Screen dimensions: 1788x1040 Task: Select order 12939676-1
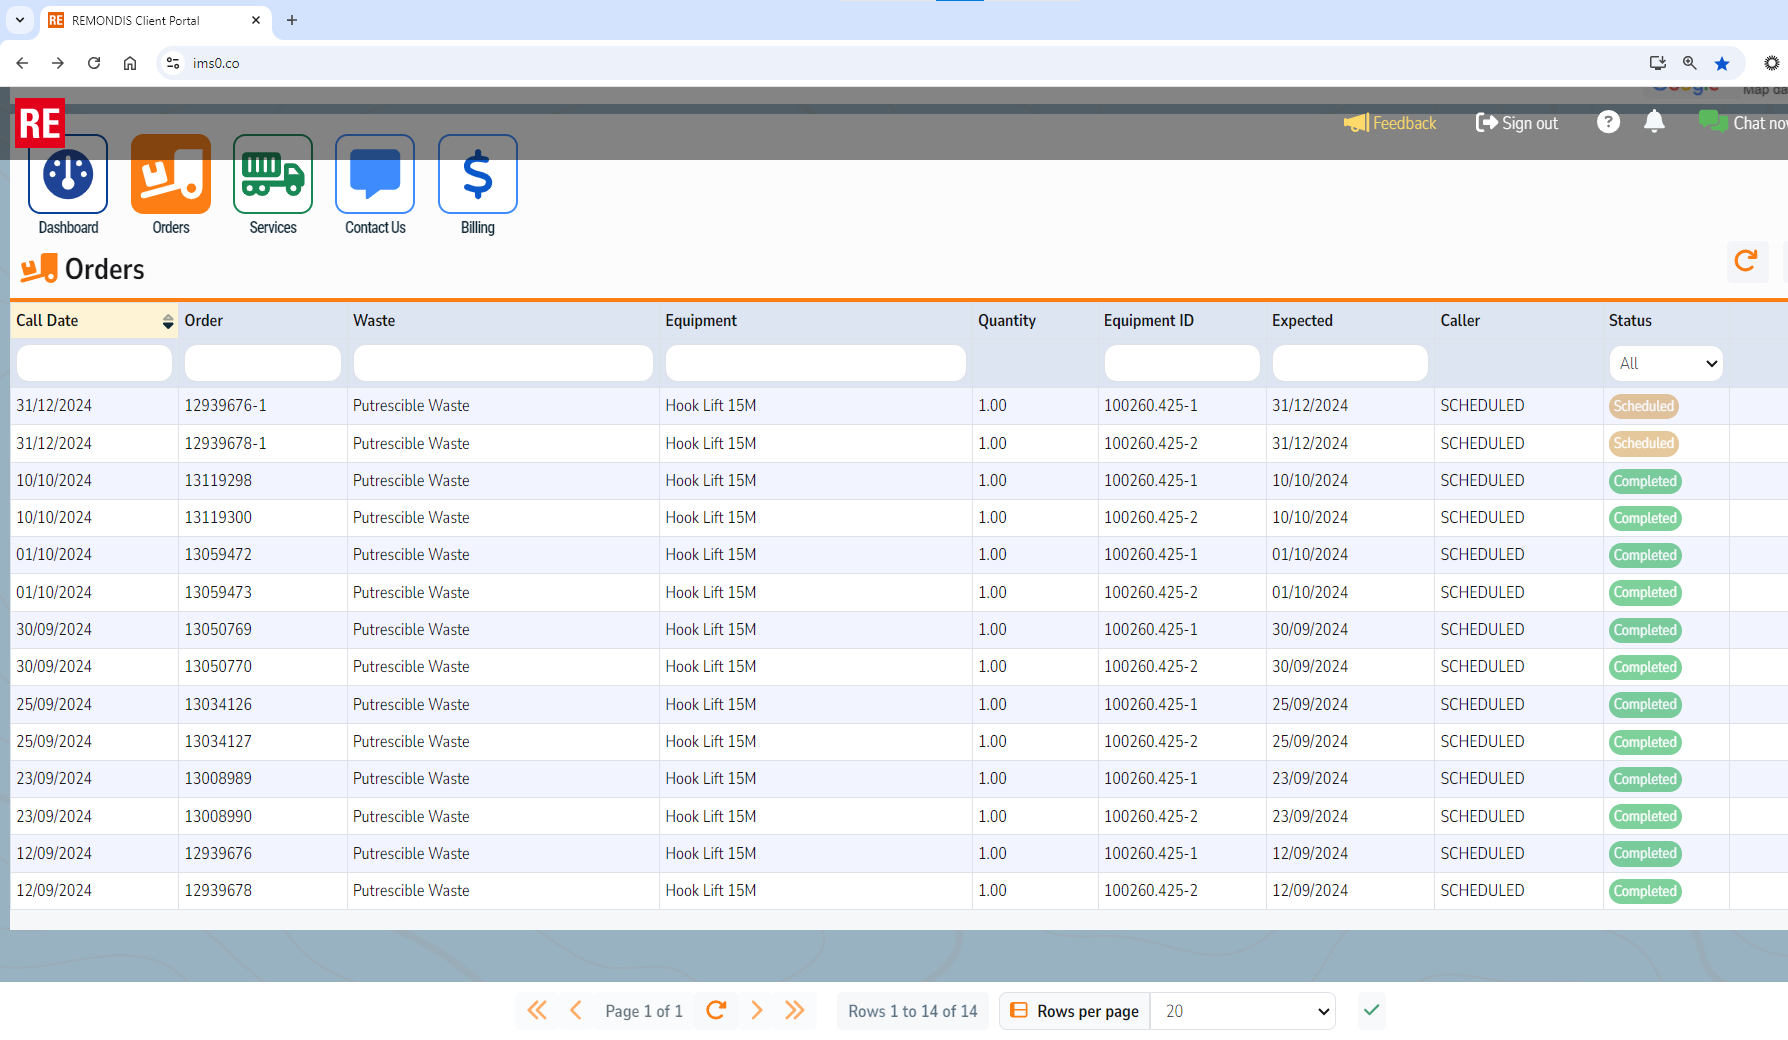tap(225, 406)
